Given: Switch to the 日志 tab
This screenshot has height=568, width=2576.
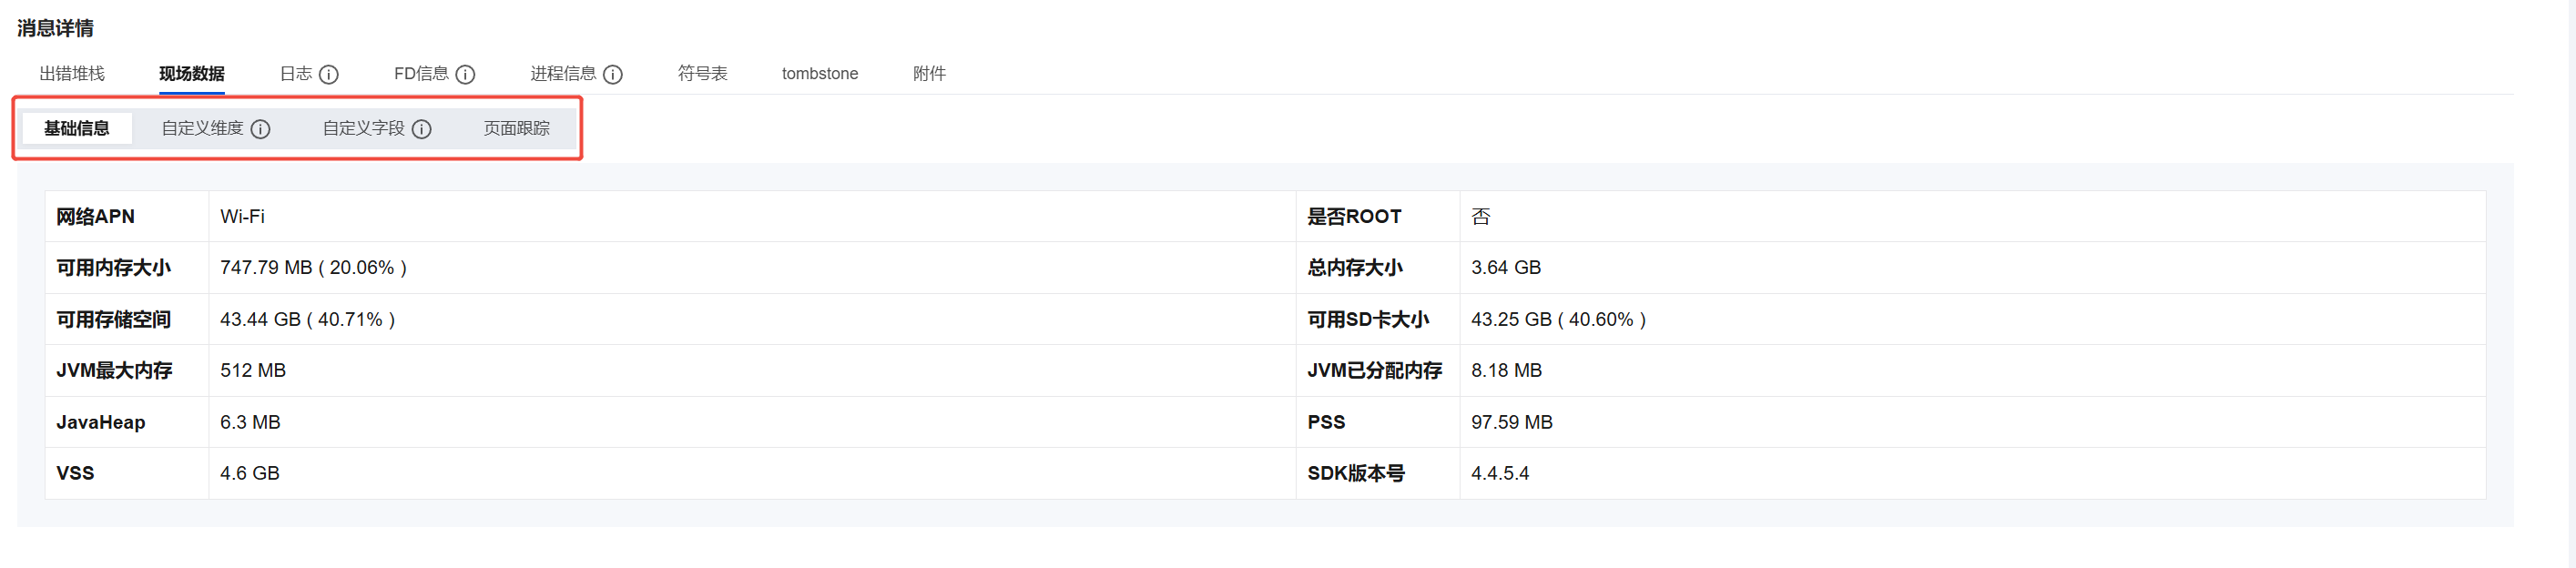Looking at the screenshot, I should [295, 74].
